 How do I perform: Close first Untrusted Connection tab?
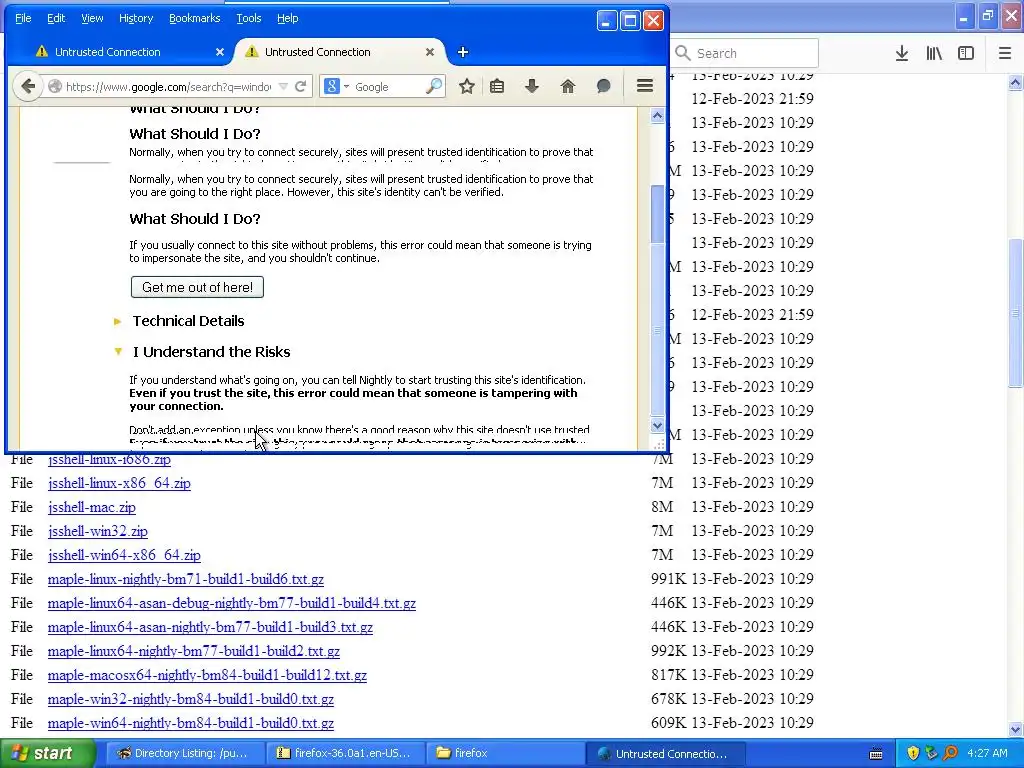220,52
